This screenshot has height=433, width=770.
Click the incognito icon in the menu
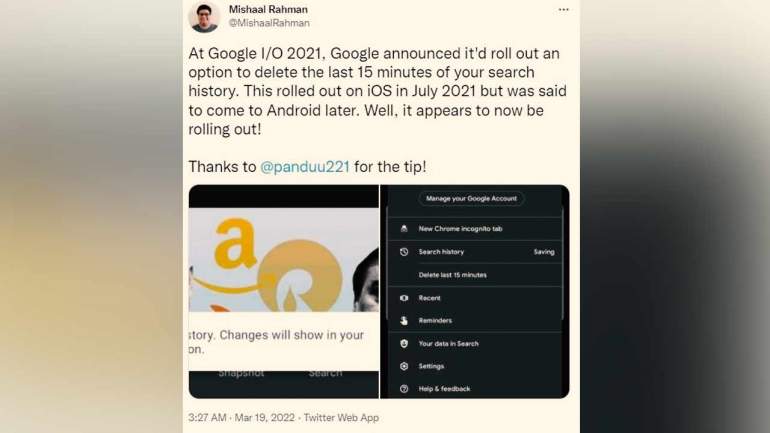404,229
